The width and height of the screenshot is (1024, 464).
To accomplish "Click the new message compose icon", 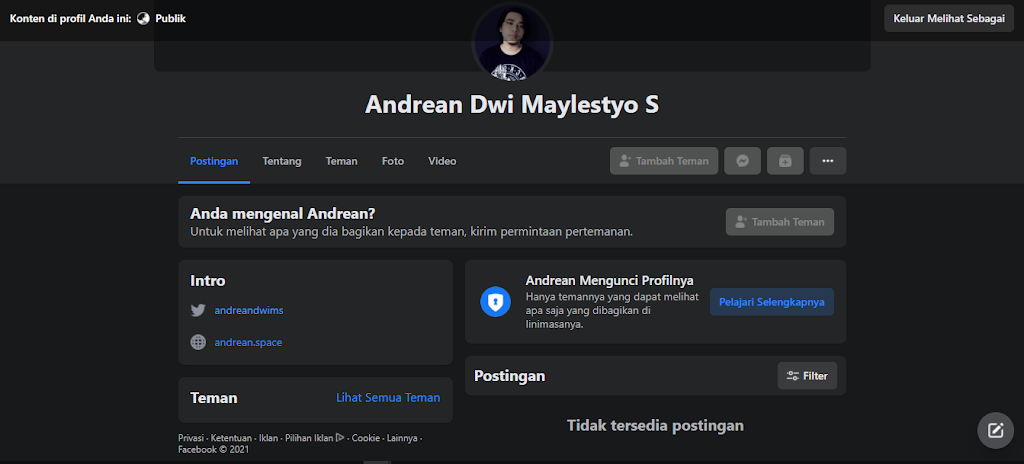I will [995, 430].
